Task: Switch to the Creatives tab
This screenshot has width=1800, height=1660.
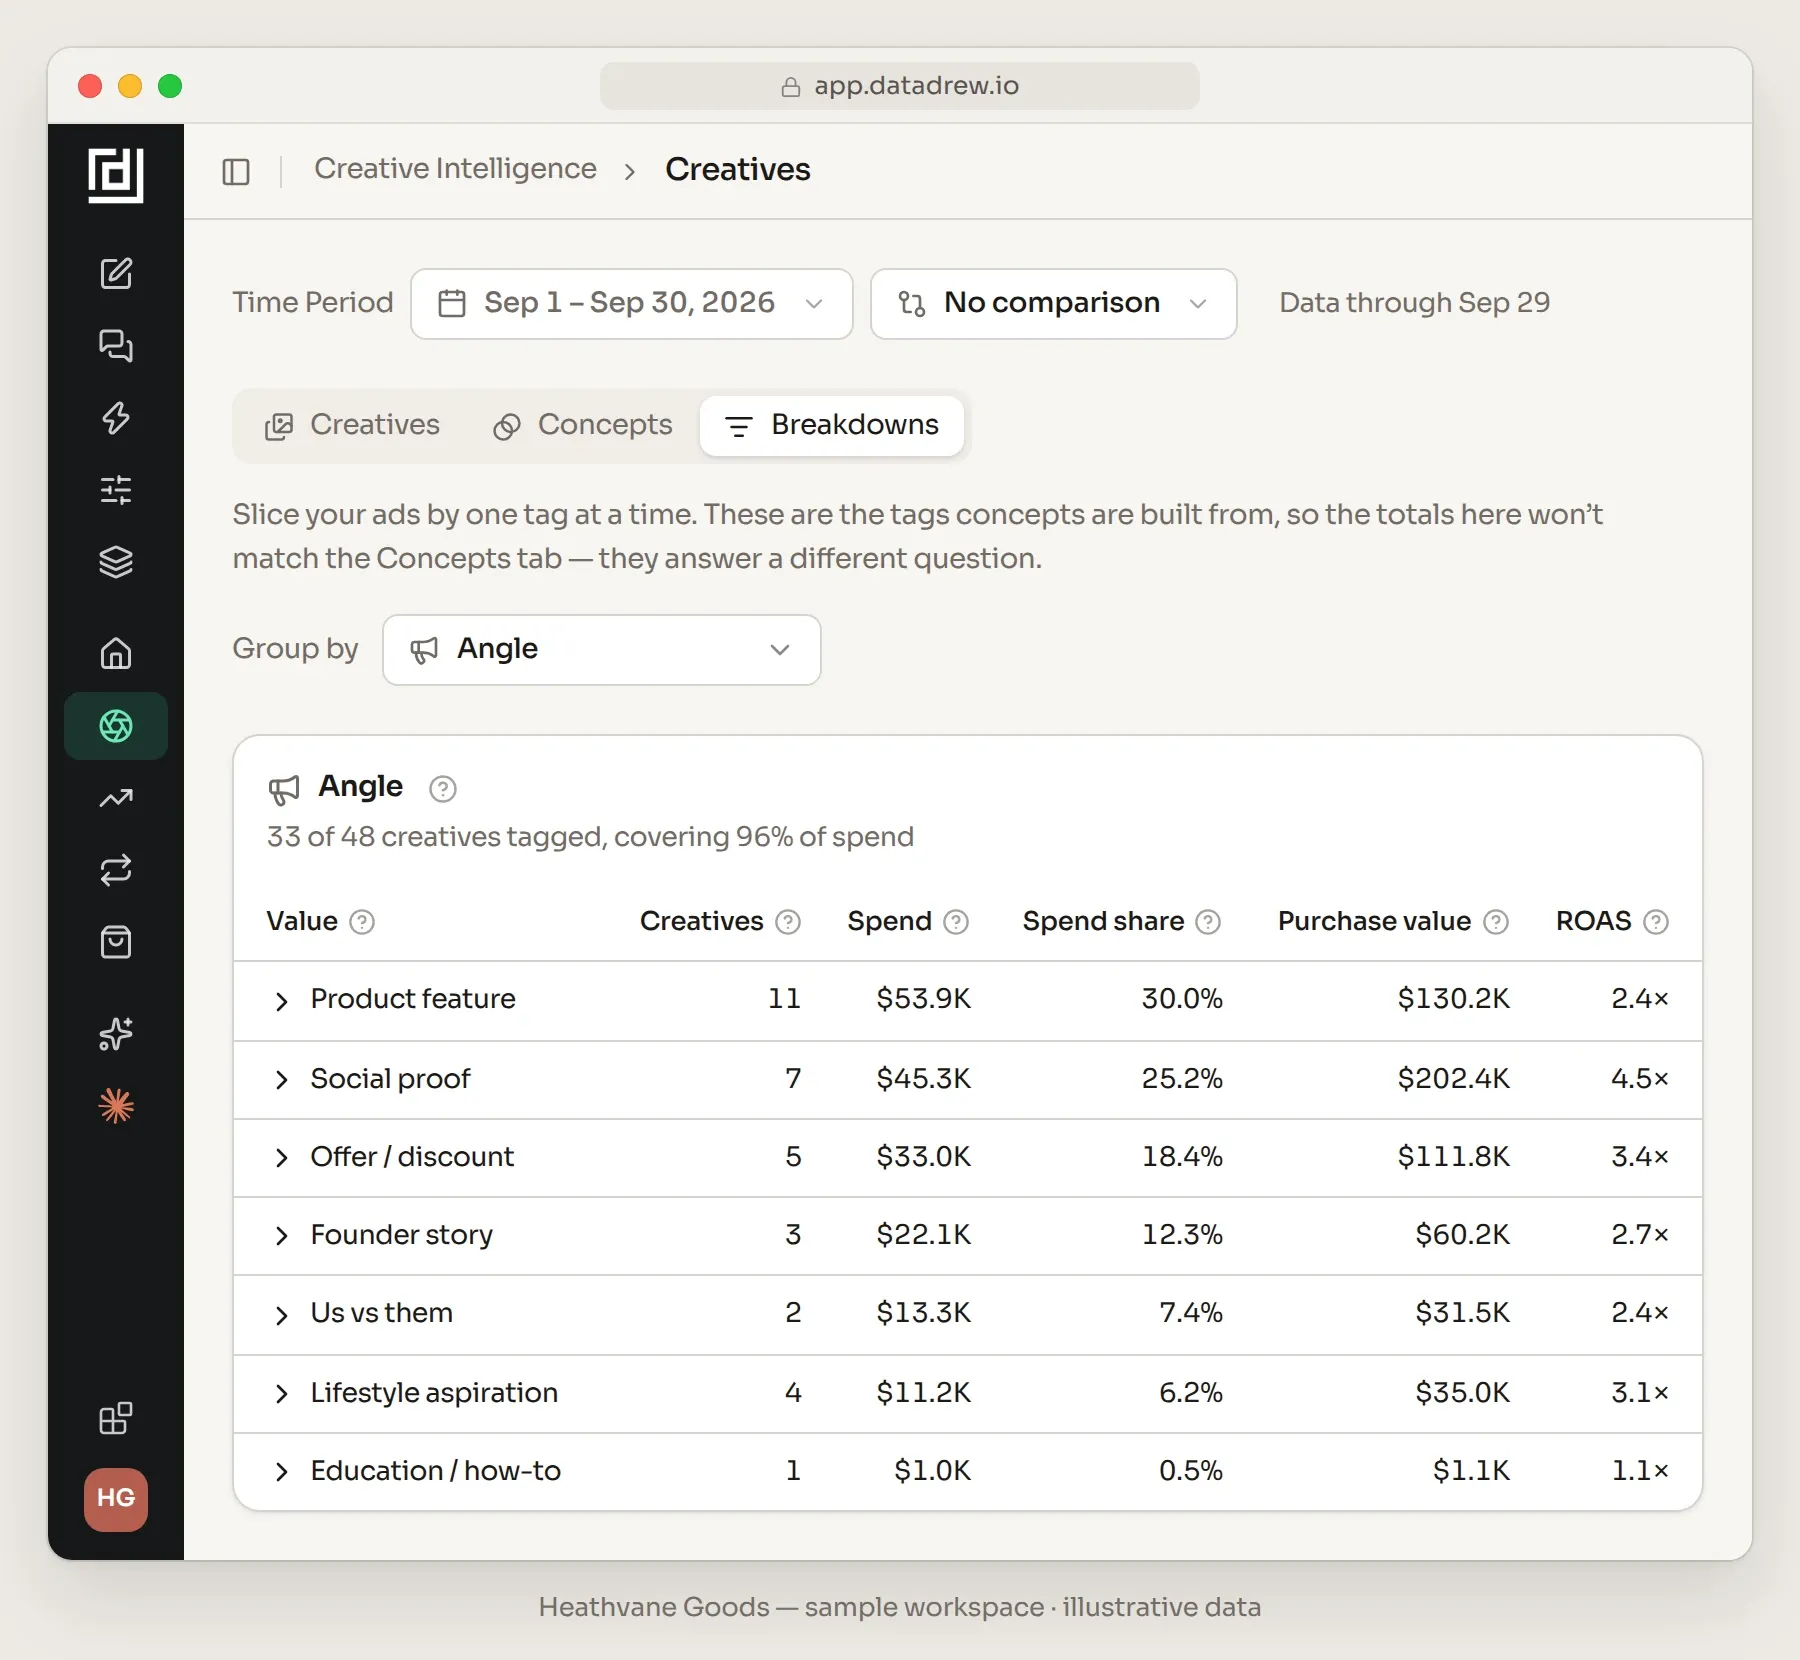Action: pyautogui.click(x=352, y=426)
